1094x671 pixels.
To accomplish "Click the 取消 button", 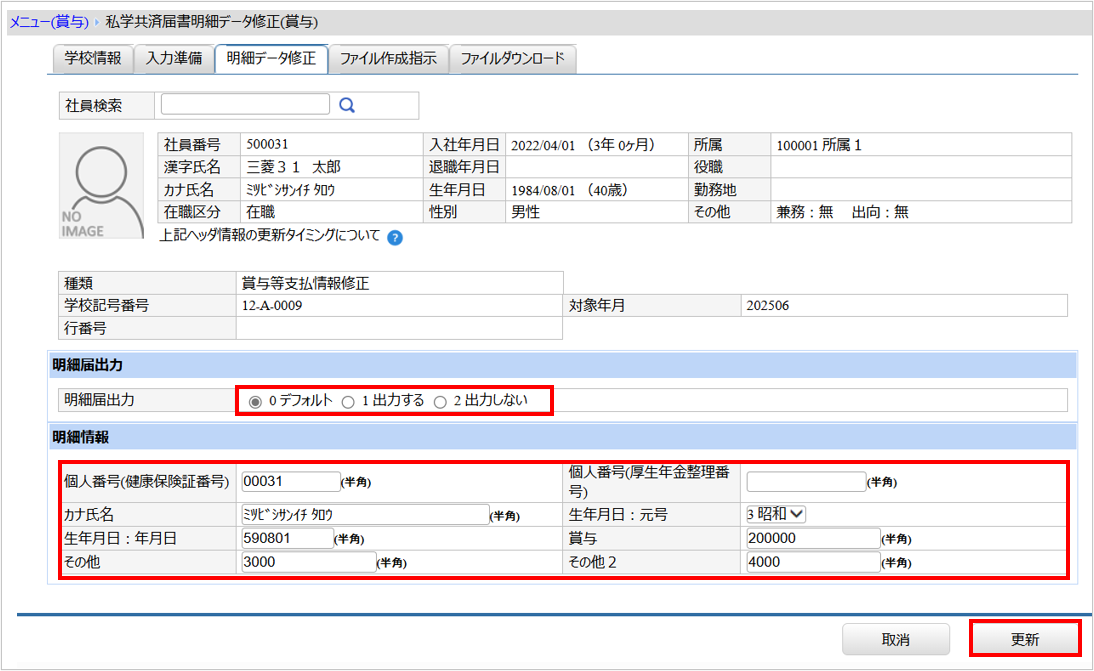I will [896, 639].
